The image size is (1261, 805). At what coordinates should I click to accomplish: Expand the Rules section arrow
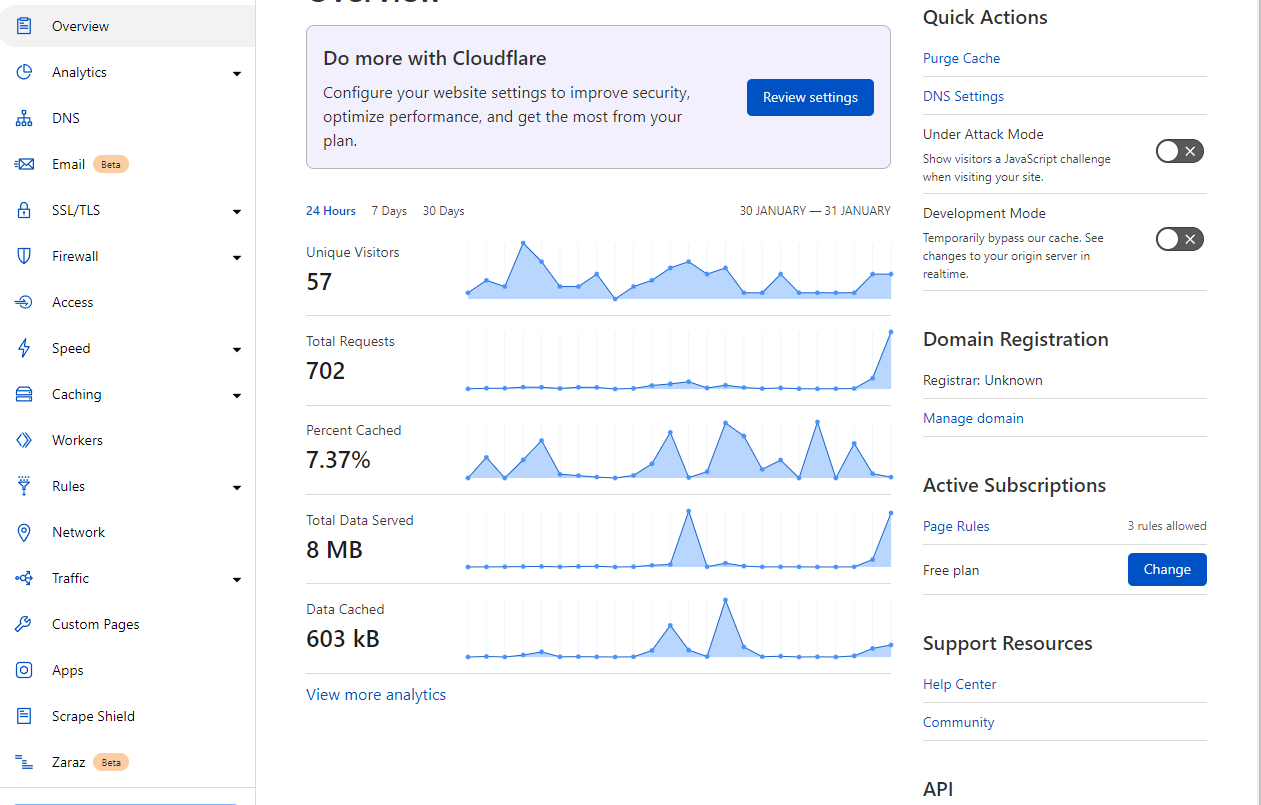[x=237, y=488]
